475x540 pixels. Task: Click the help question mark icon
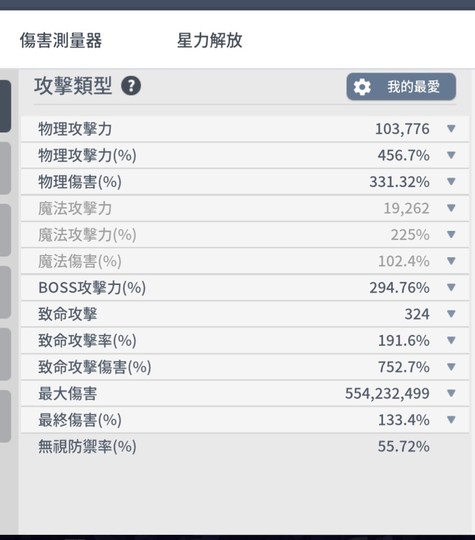pos(131,86)
